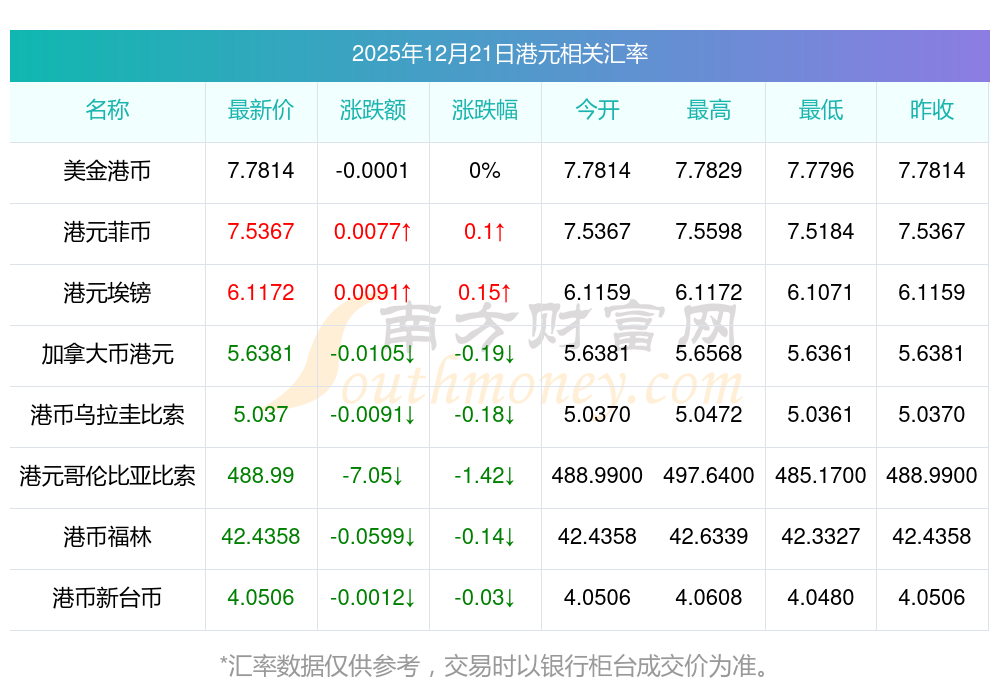Select the 最新价 column header
Image resolution: width=1000 pixels, height=697 pixels.
tap(261, 110)
